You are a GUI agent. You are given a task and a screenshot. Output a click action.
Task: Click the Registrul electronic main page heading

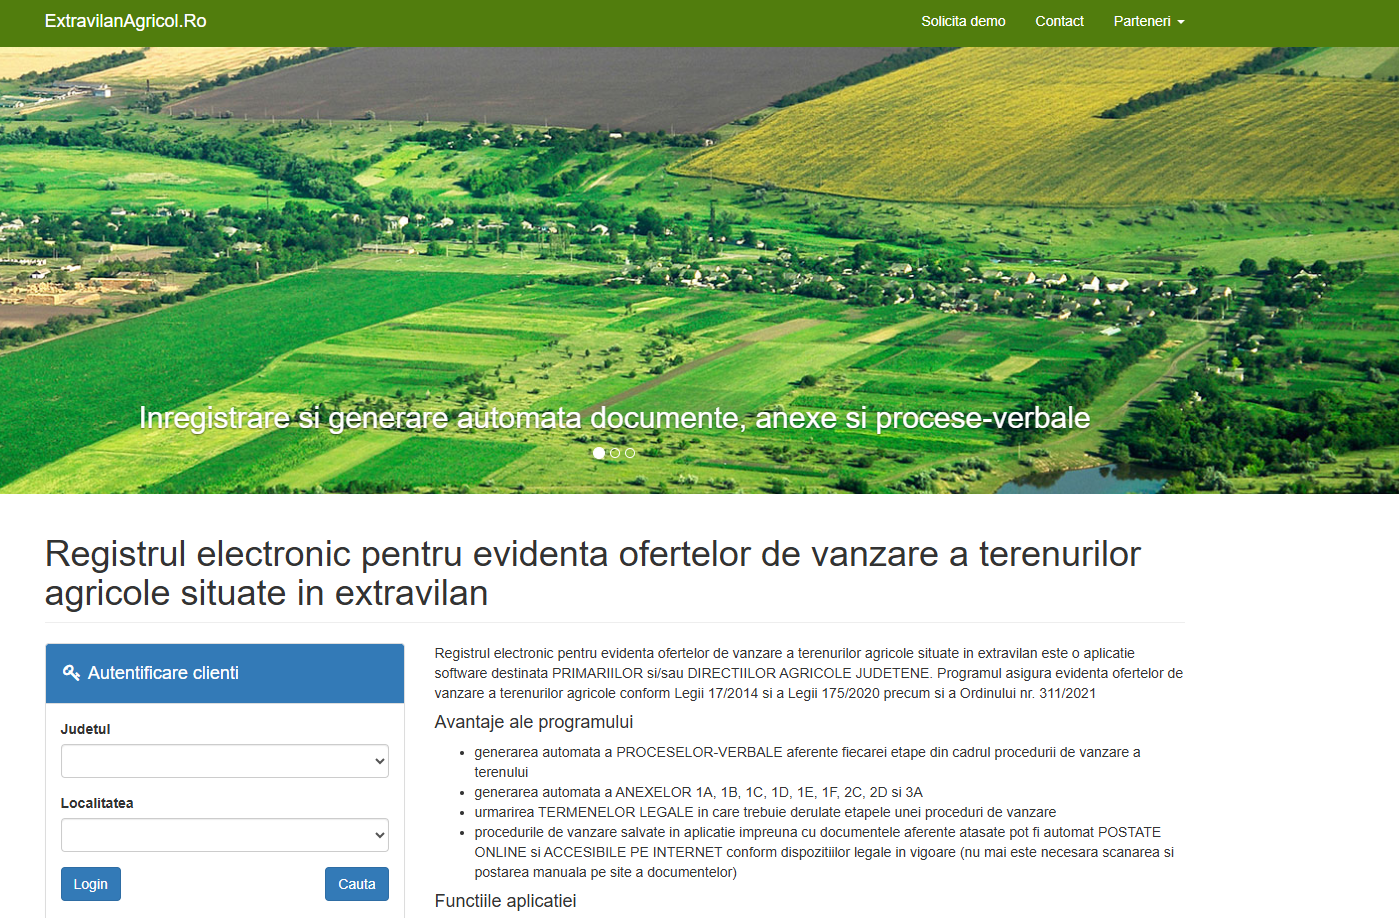(592, 573)
